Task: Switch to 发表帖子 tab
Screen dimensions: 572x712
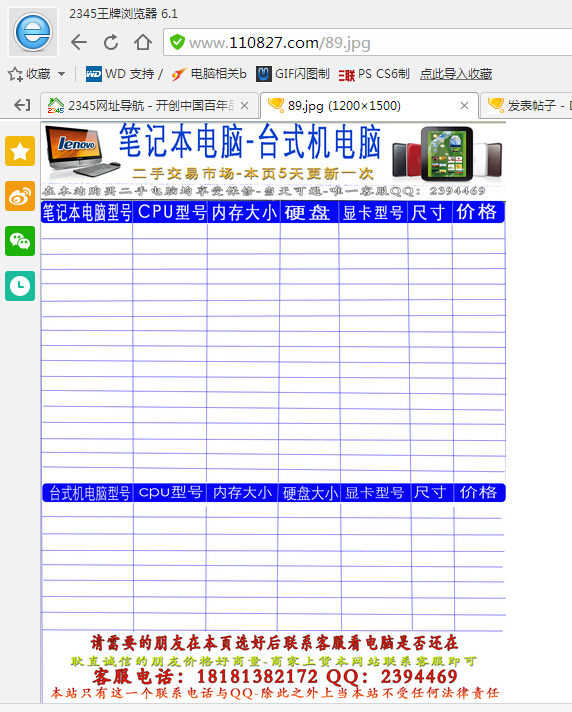Action: point(527,105)
